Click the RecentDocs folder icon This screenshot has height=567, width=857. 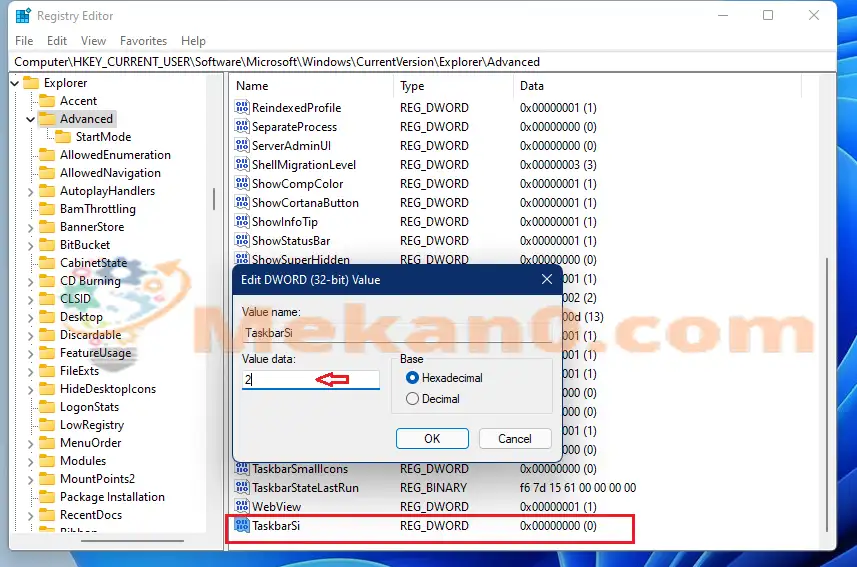point(47,515)
